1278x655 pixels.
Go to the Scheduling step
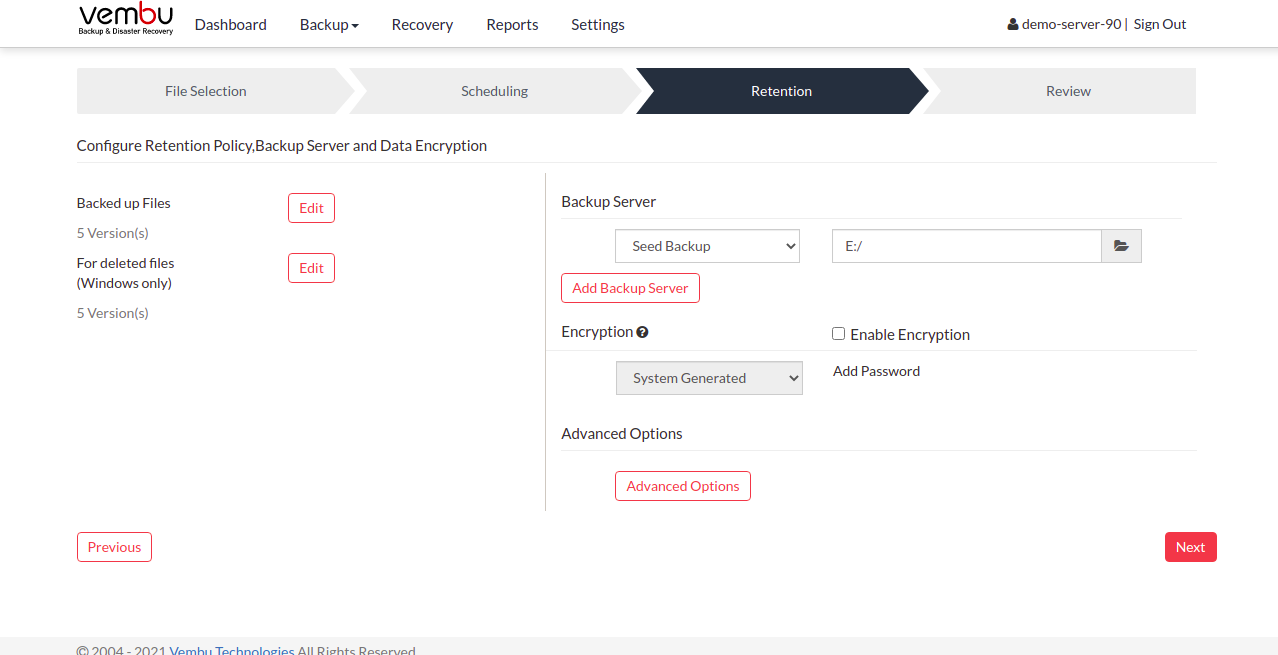(494, 91)
